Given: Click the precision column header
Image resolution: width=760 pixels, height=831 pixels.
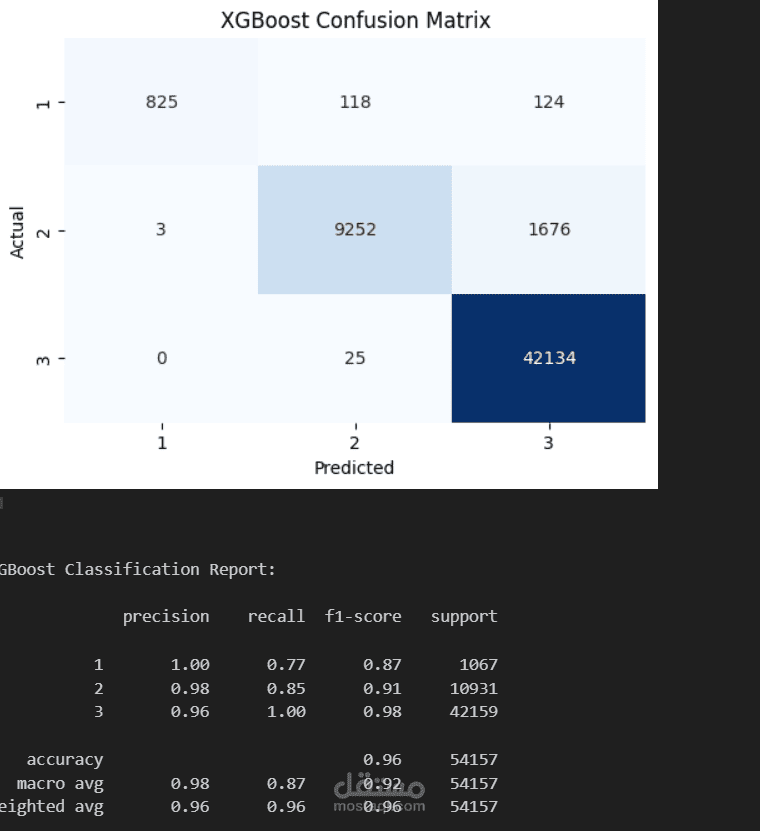Looking at the screenshot, I should (x=166, y=616).
